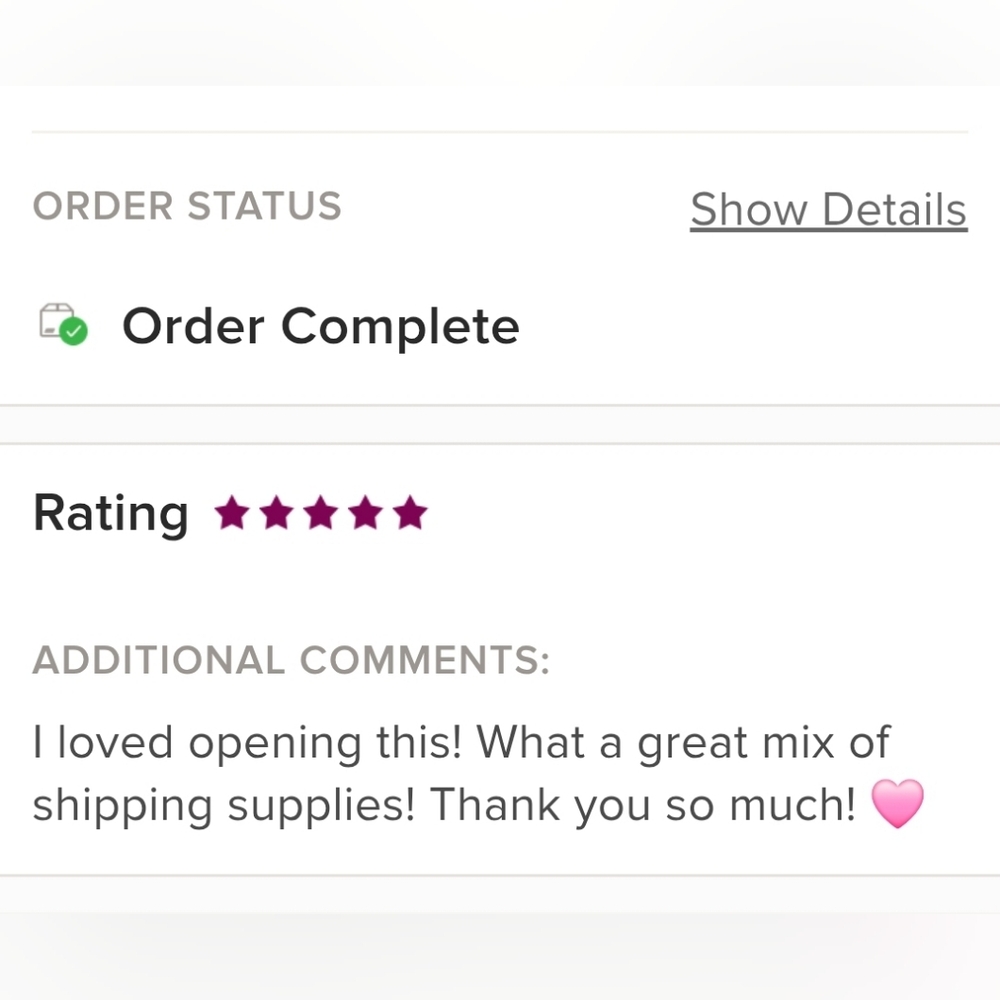Click the phrase "What a great mix of"

coord(682,743)
